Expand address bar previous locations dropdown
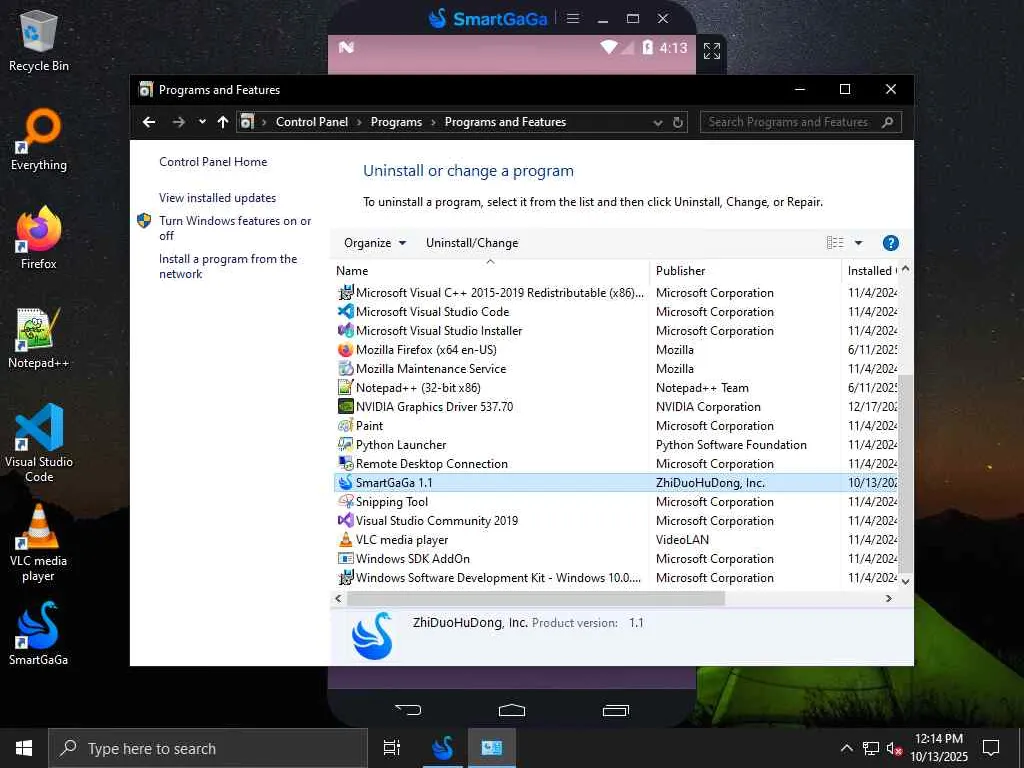This screenshot has width=1024, height=768. (x=658, y=123)
